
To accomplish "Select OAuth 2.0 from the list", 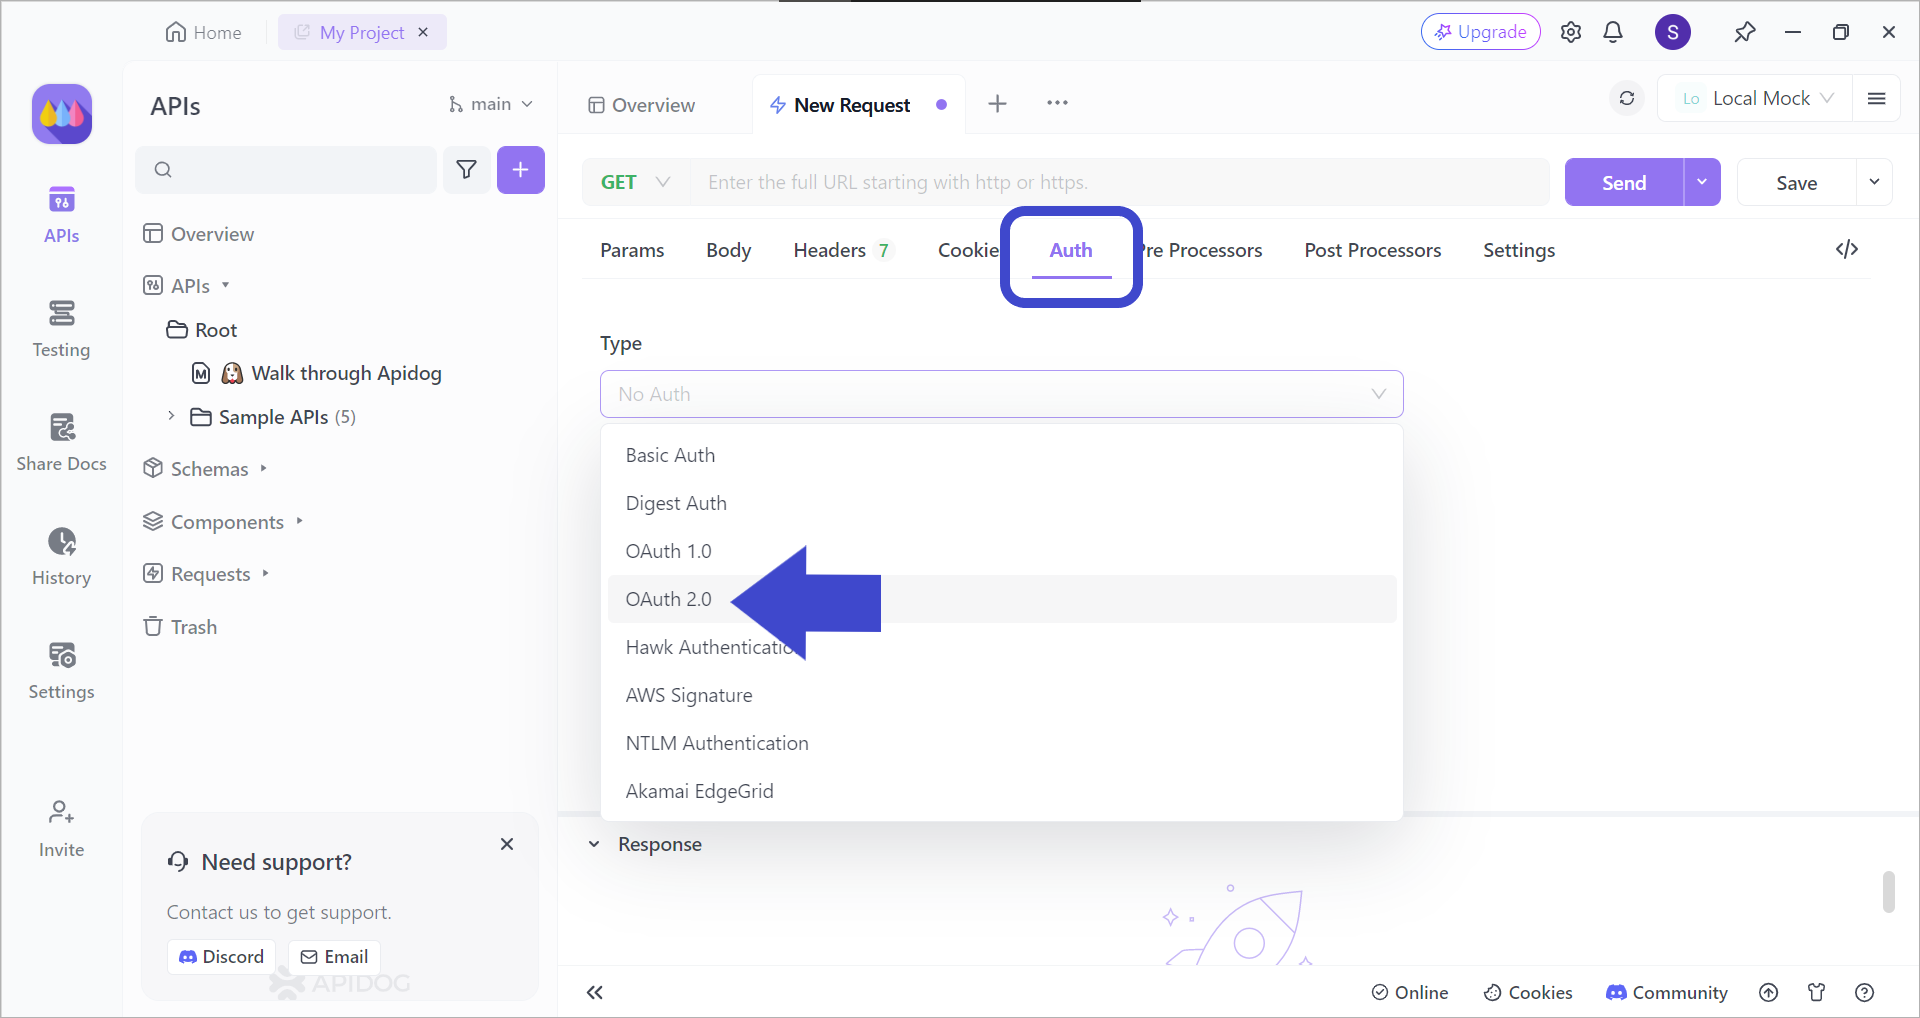I will [x=669, y=599].
